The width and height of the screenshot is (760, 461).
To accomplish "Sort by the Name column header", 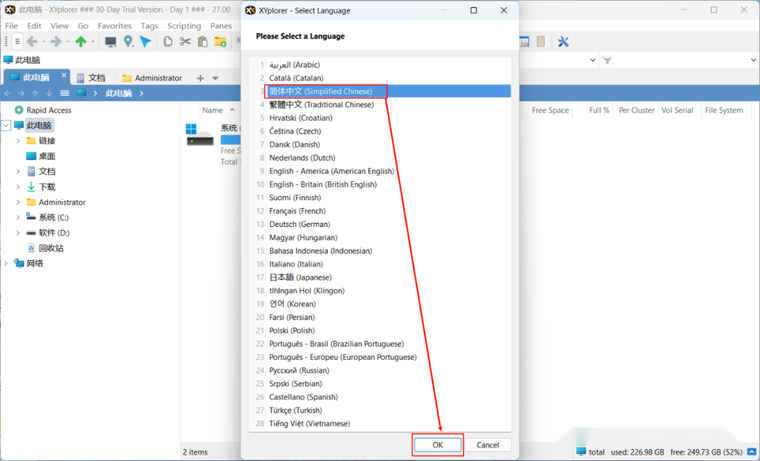I will (212, 110).
